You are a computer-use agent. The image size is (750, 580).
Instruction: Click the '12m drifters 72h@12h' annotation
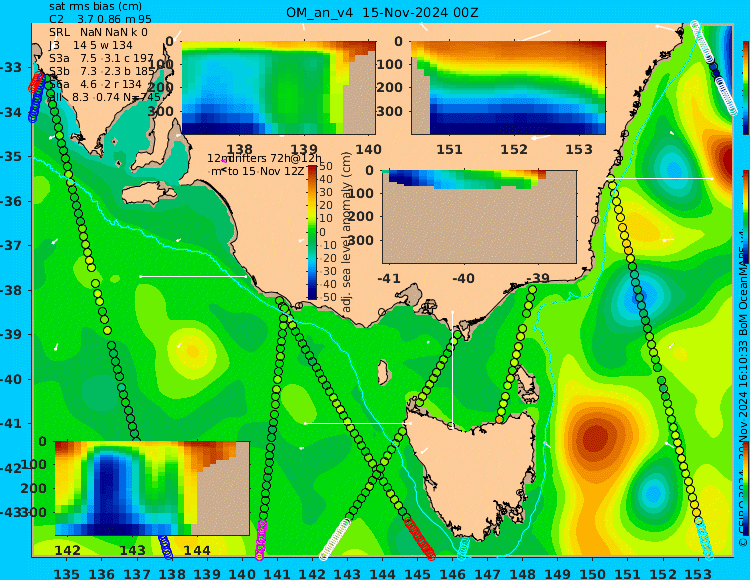(265, 158)
